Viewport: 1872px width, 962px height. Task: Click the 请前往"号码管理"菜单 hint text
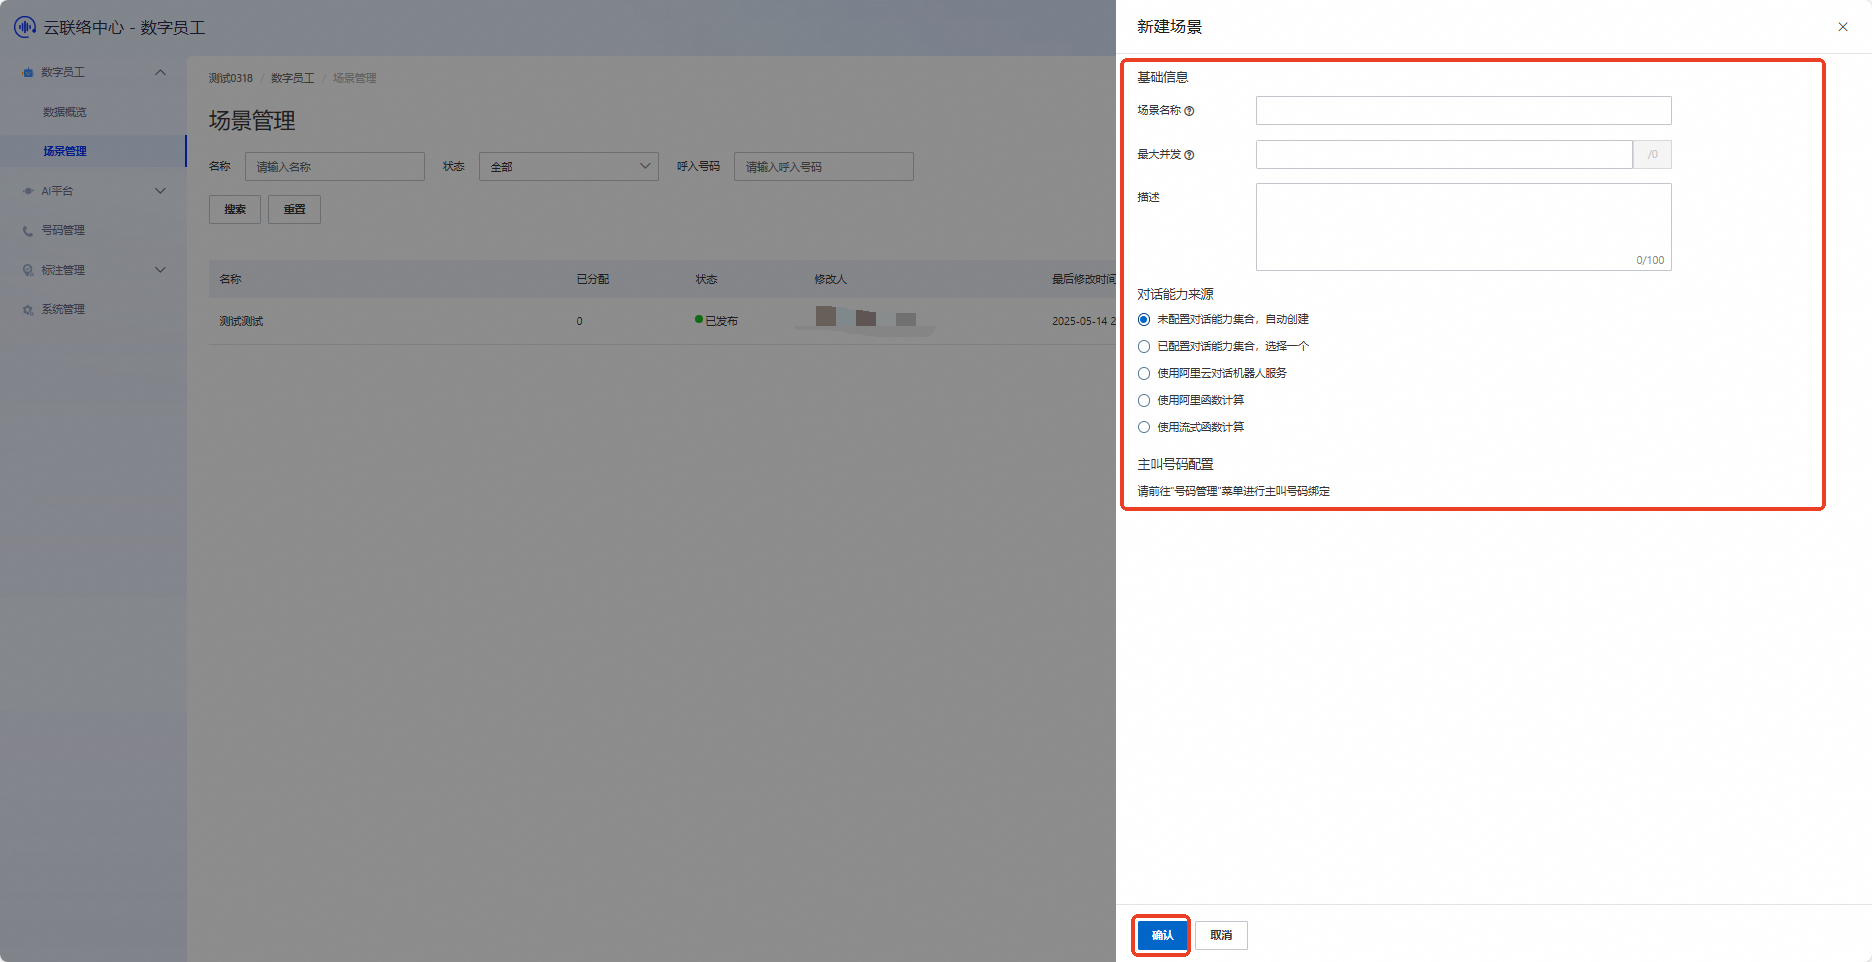[1234, 492]
